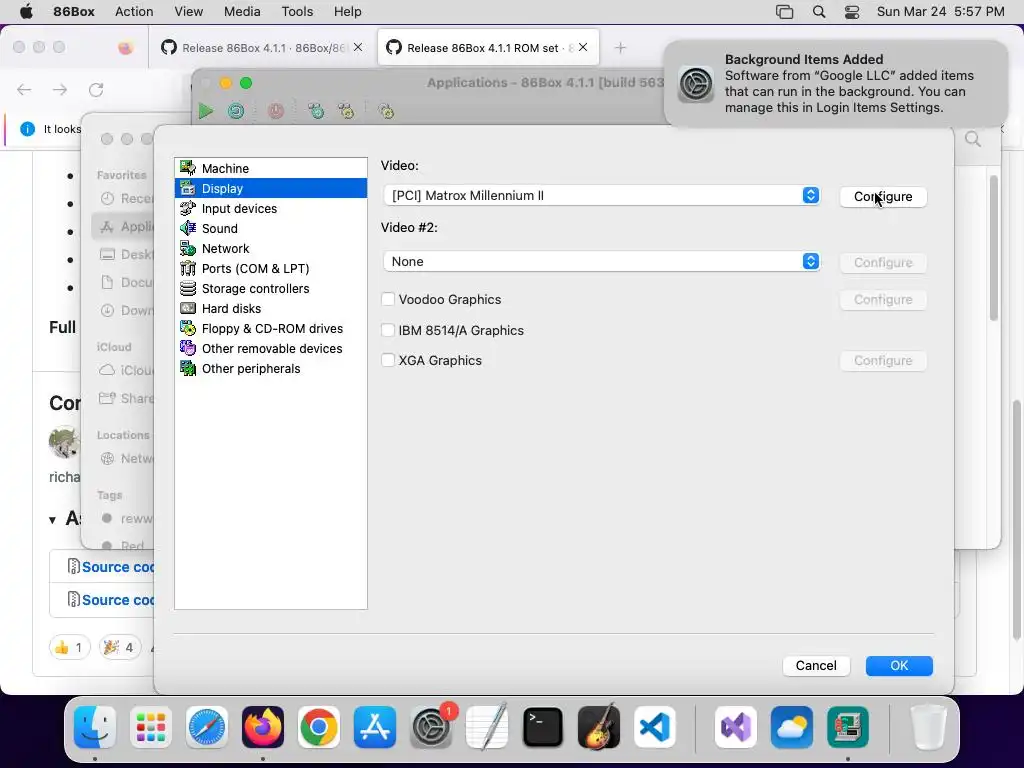Open Floppy & CD-ROM drives category
Viewport: 1024px width, 768px height.
tap(270, 328)
